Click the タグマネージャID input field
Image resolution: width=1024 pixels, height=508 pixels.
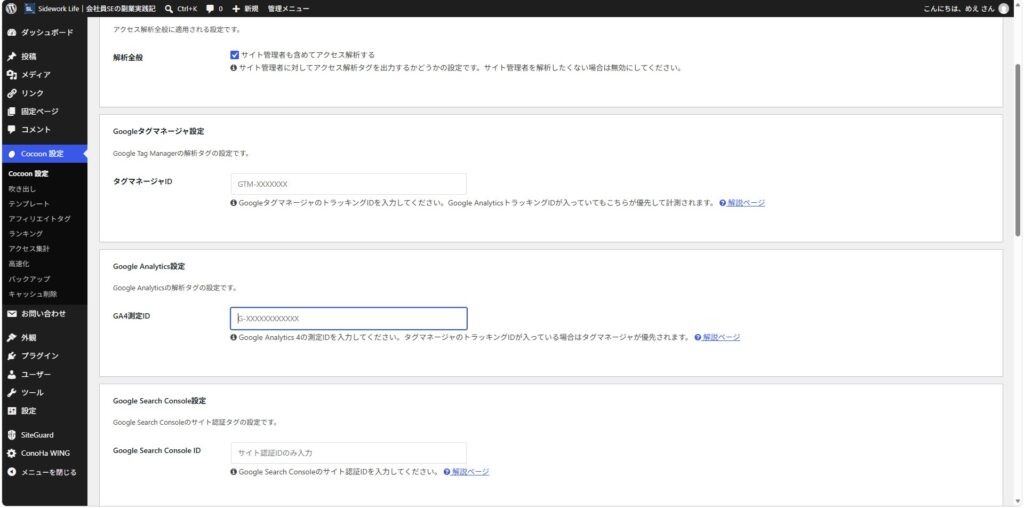click(x=349, y=184)
